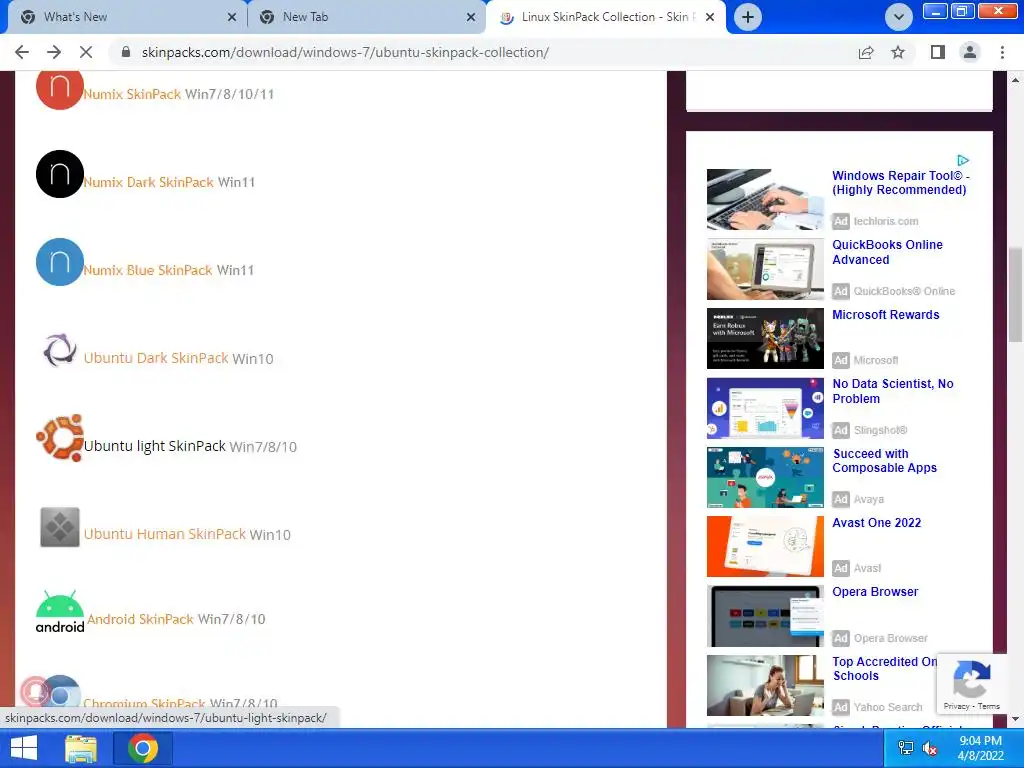Screen dimensions: 1024x768
Task: Open the Android SkinPack link
Action: click(x=140, y=619)
